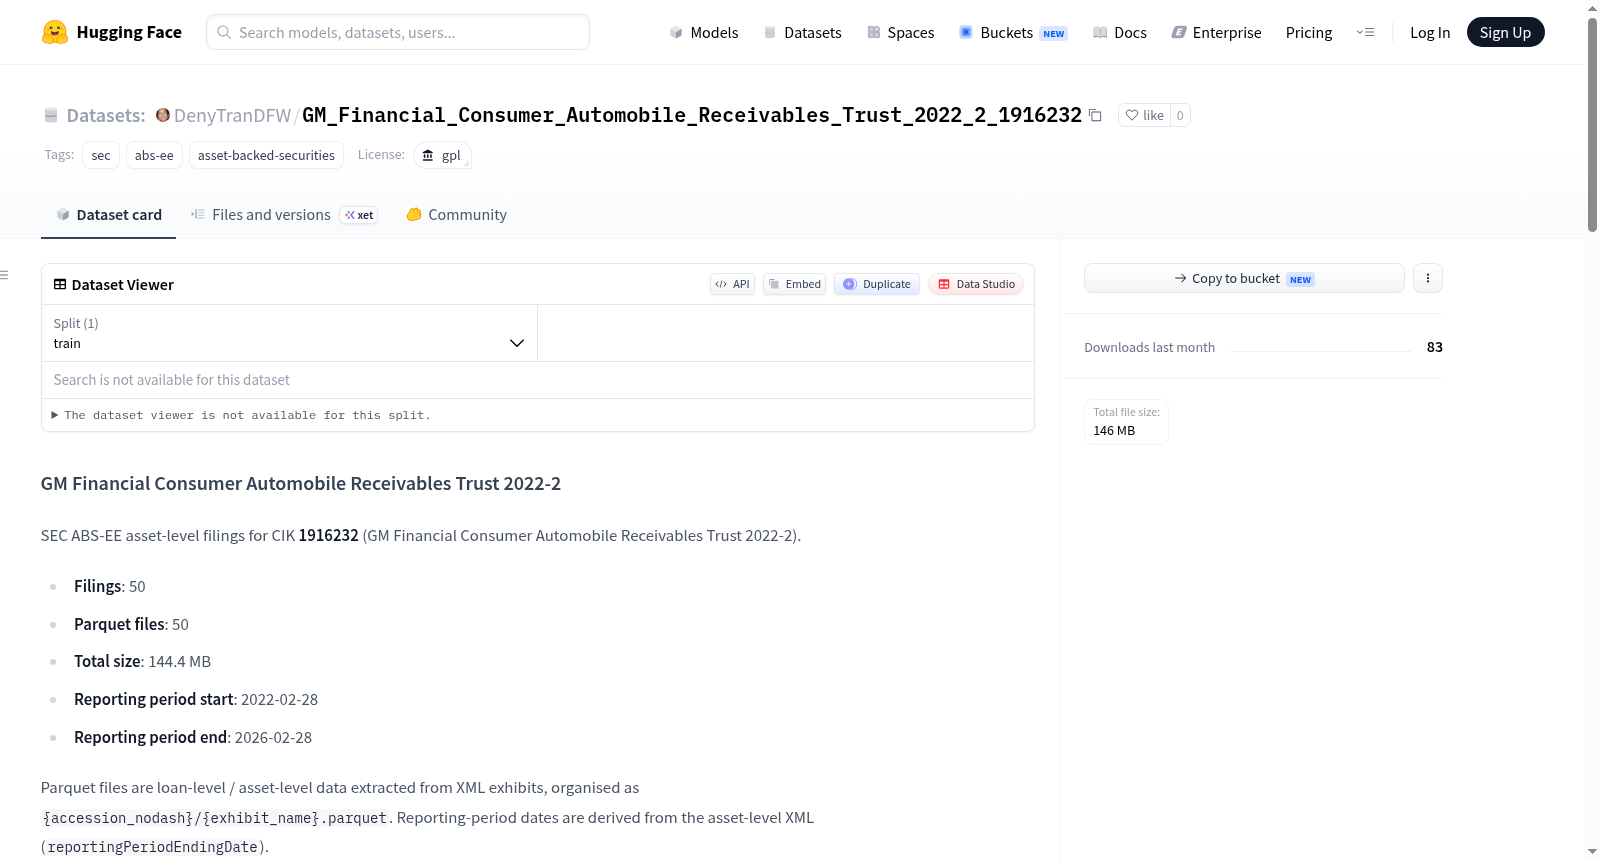This screenshot has width=1600, height=861.
Task: Click the 'Filings: 50' bullet
Action: (x=110, y=586)
